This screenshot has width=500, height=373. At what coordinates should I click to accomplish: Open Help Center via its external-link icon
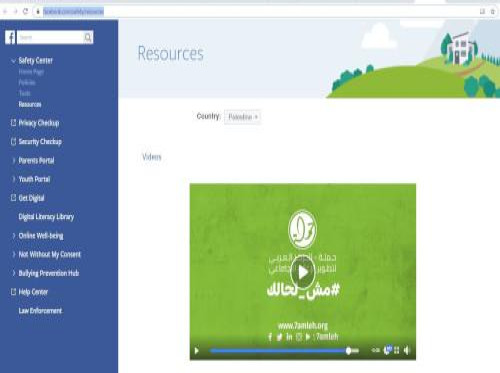[13, 292]
